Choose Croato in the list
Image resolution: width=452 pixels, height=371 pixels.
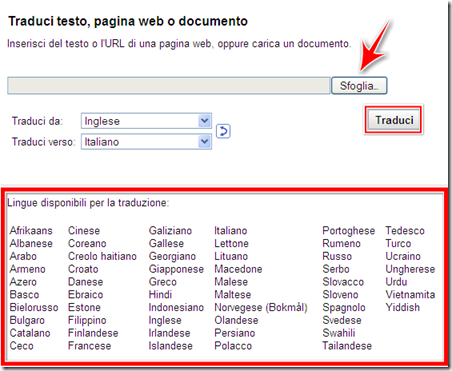83,269
